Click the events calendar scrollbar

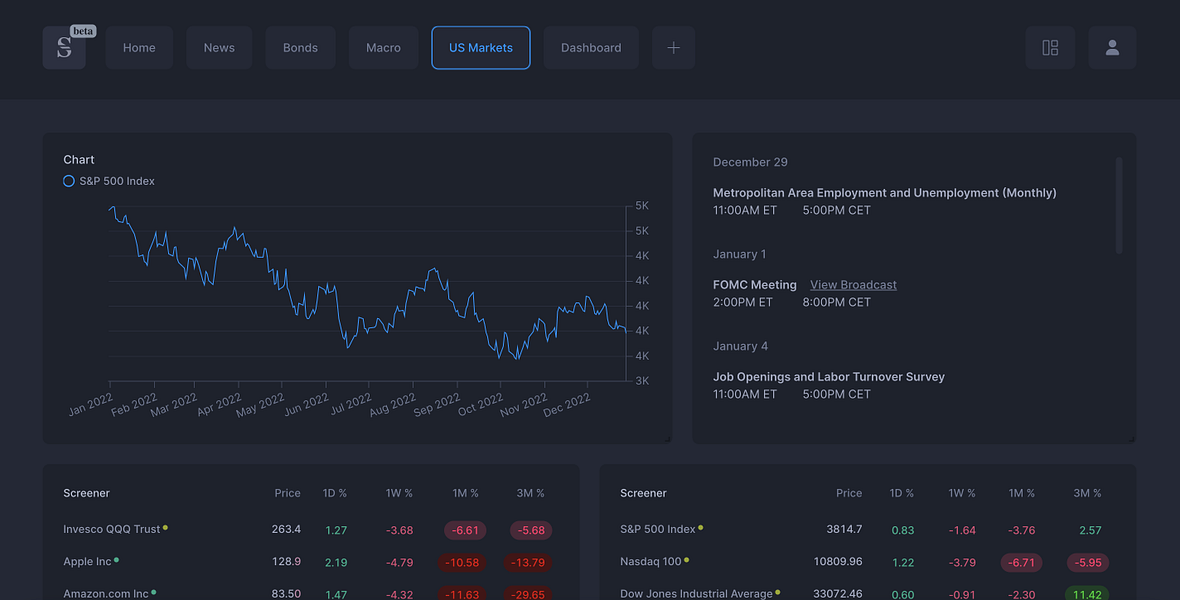coord(1119,206)
